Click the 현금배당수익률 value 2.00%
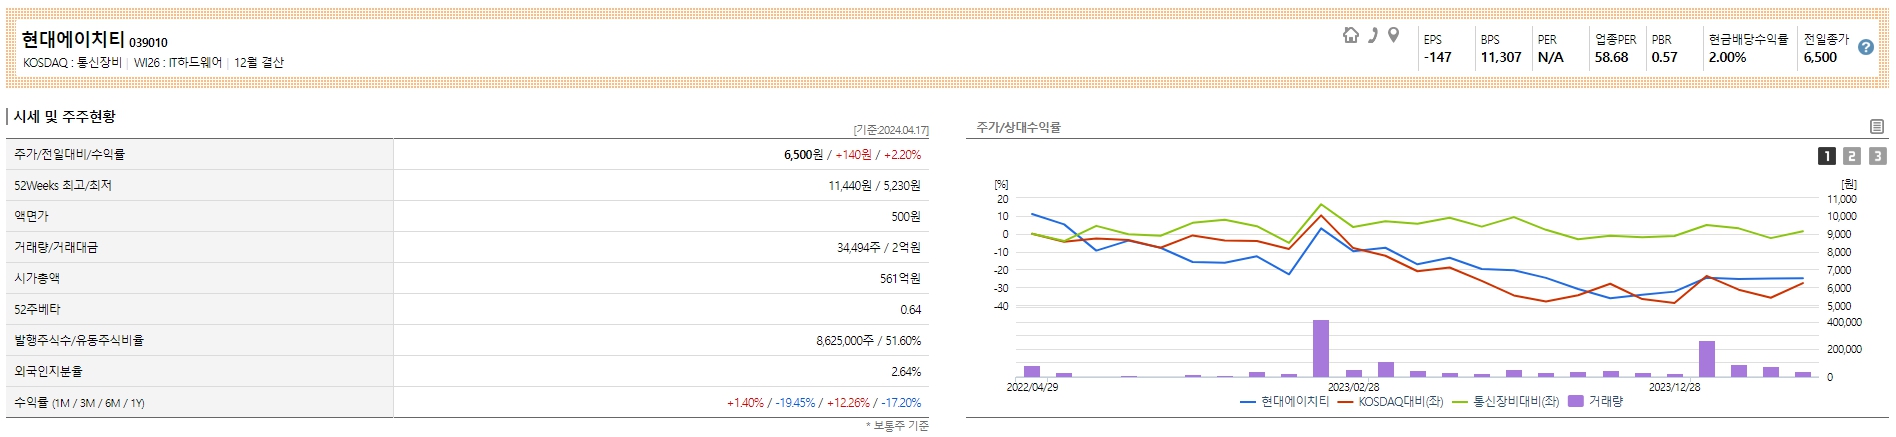 pyautogui.click(x=1727, y=57)
